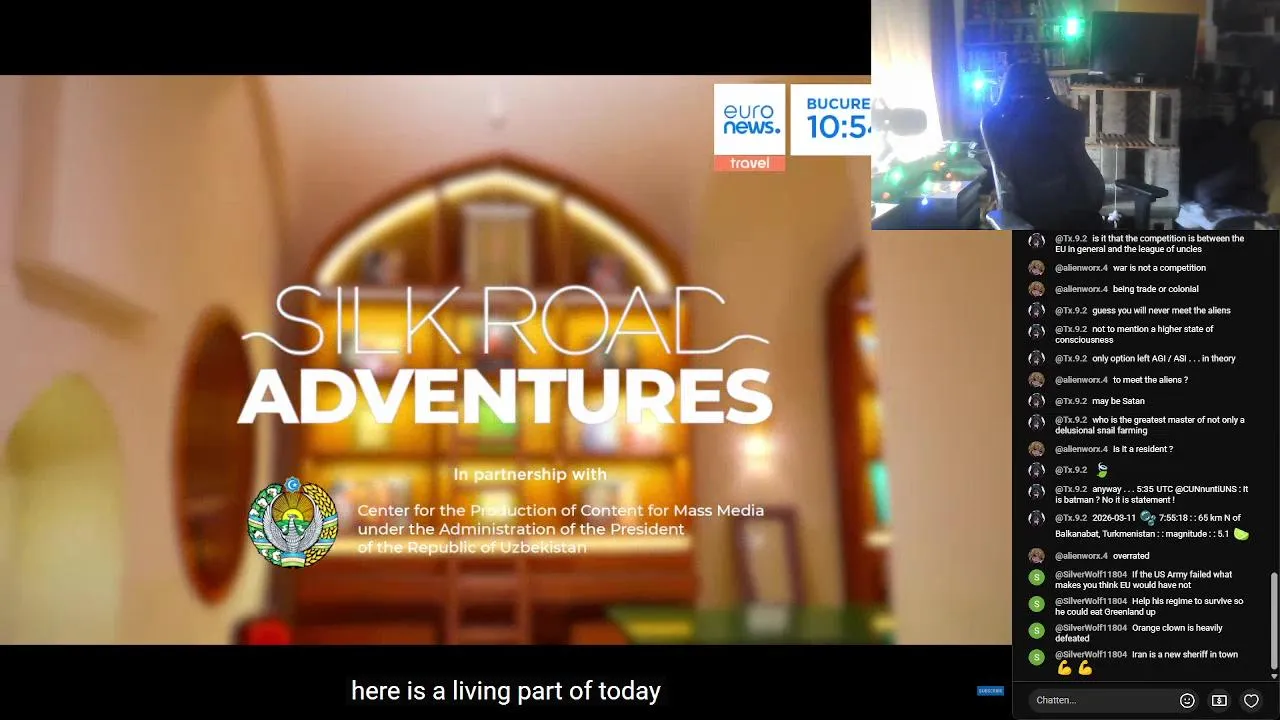Open SilverWolf avatar on 'If the US Army failed' message
Image resolution: width=1280 pixels, height=720 pixels.
click(1036, 577)
